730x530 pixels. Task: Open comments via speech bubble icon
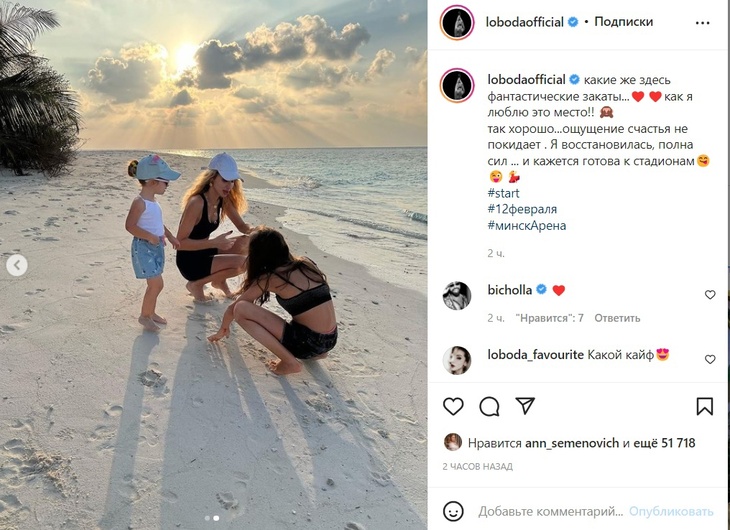(x=489, y=406)
